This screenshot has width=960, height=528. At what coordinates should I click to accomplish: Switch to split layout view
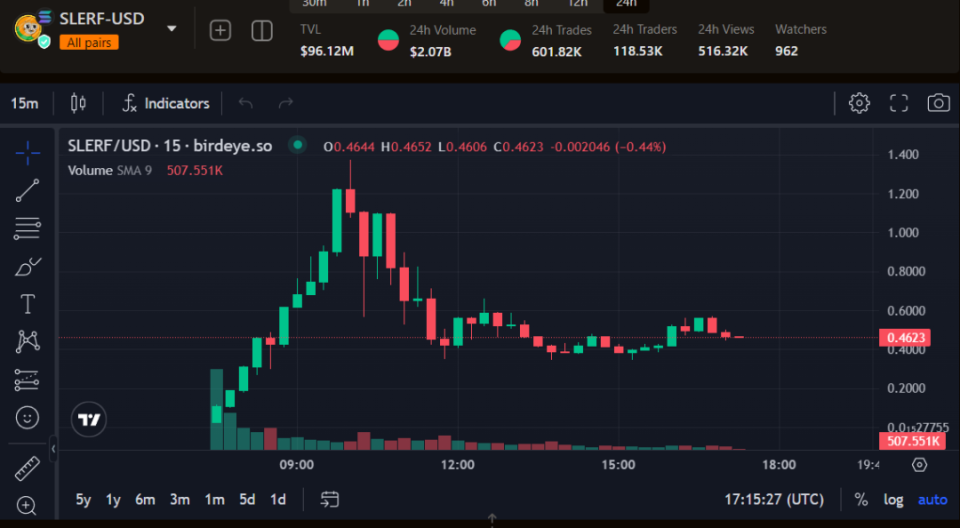(x=262, y=30)
